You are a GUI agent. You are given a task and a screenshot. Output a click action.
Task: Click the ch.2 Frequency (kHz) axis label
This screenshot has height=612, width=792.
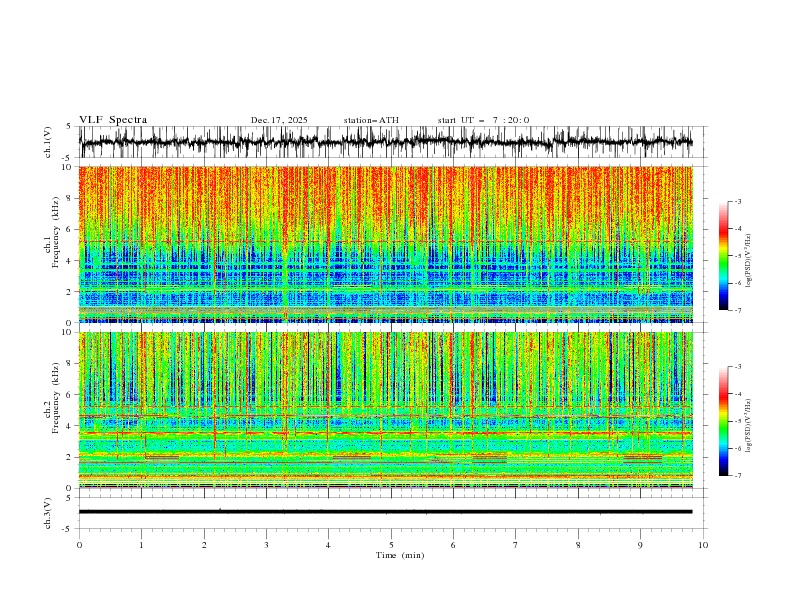(x=52, y=398)
